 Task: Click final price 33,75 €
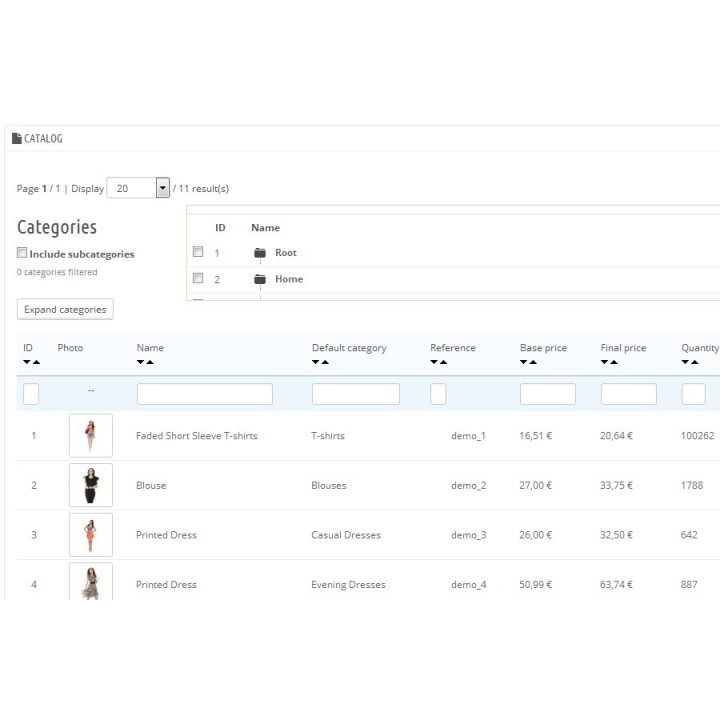pos(616,485)
